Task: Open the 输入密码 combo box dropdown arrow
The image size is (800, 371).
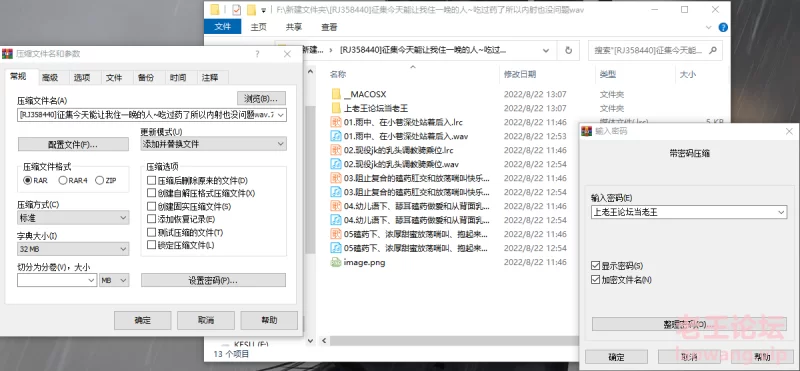Action: point(781,212)
